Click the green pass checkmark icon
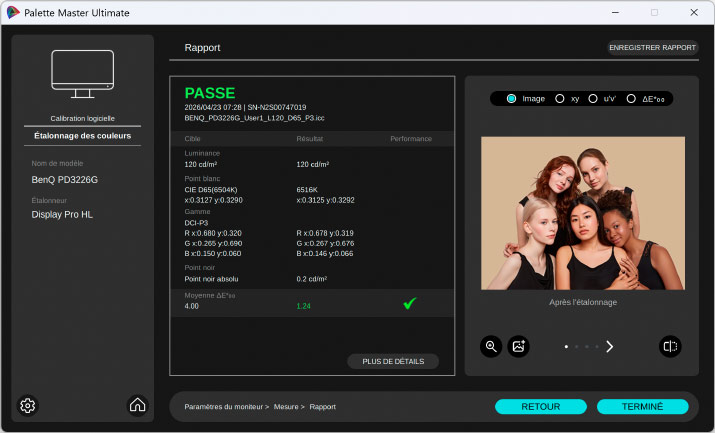The width and height of the screenshot is (715, 433). (410, 304)
